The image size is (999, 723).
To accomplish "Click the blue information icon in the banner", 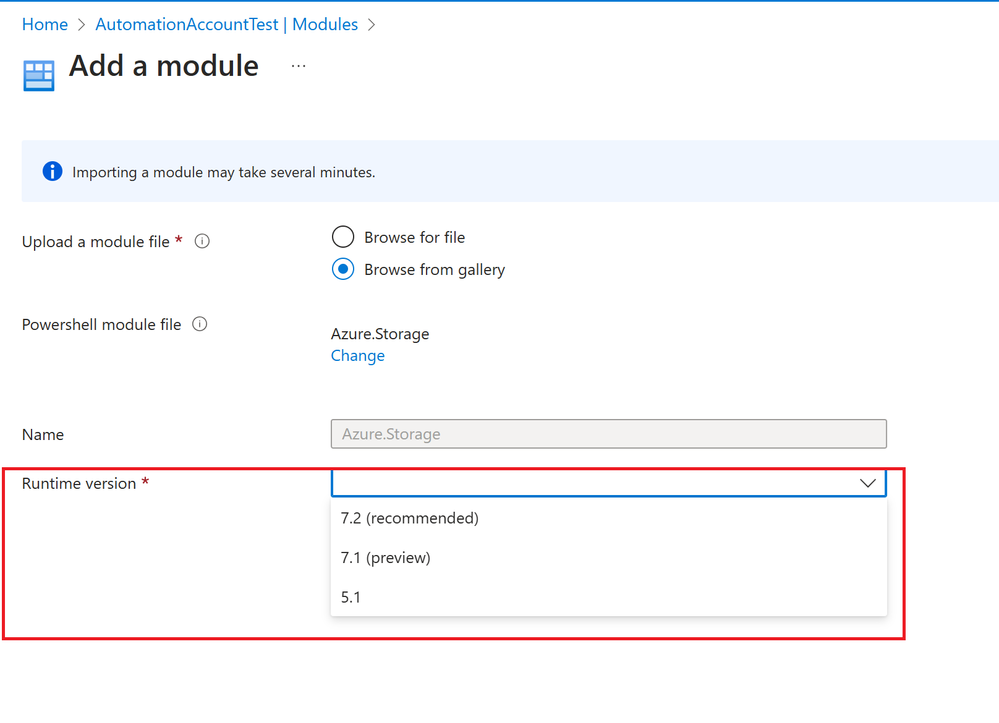I will [52, 171].
